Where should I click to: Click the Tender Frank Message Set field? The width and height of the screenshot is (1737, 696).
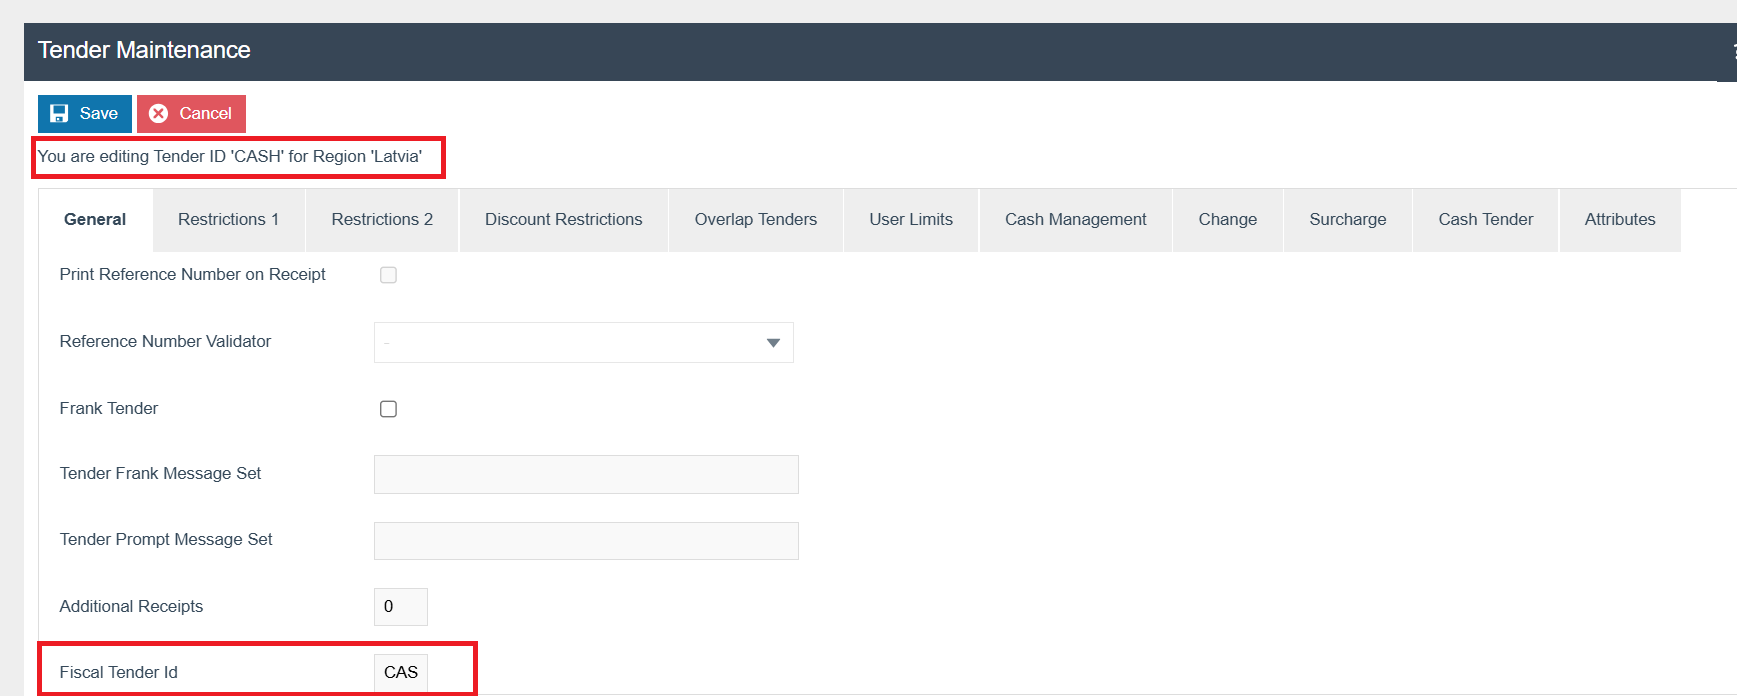[586, 475]
